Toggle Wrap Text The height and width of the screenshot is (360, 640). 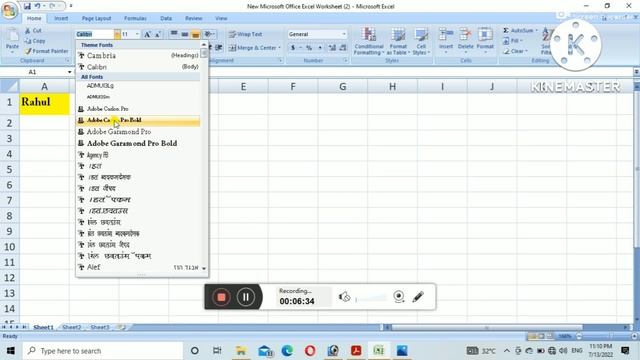click(245, 34)
